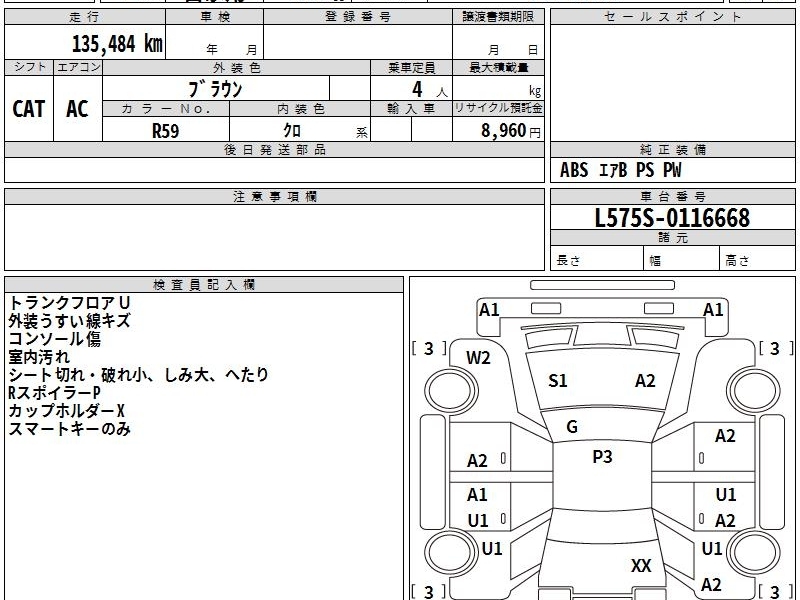Image resolution: width=800 pixels, height=600 pixels.
Task: Click the カラーNo. header
Action: 166,109
